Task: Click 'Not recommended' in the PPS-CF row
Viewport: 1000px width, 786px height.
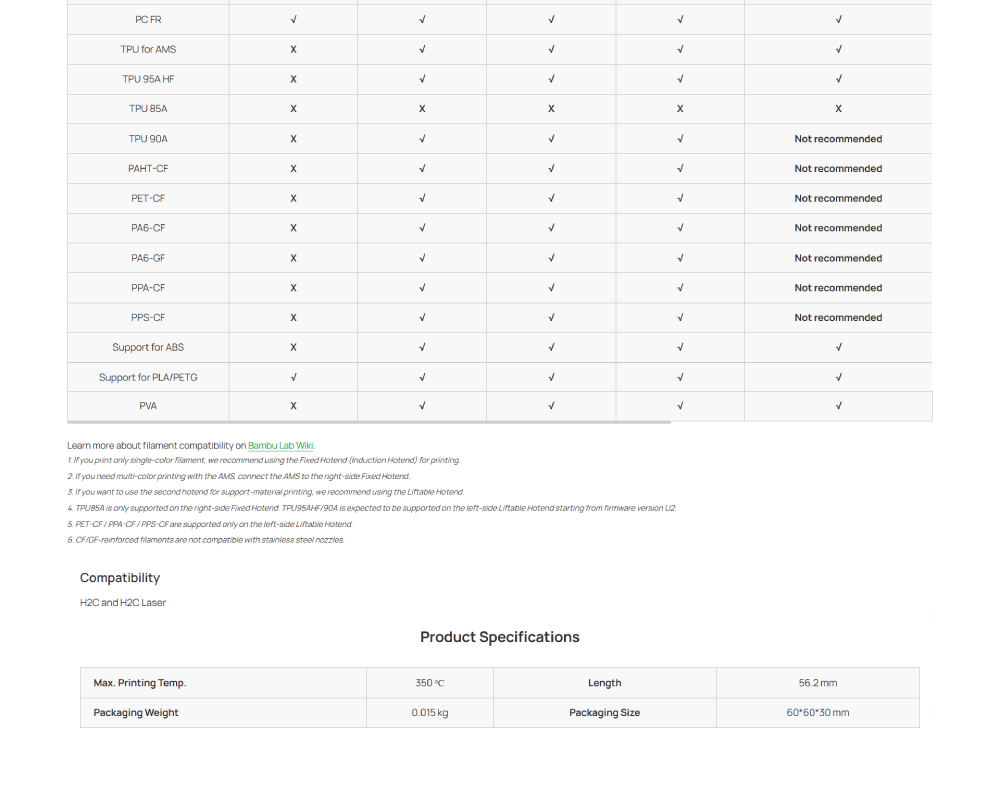Action: pyautogui.click(x=838, y=317)
